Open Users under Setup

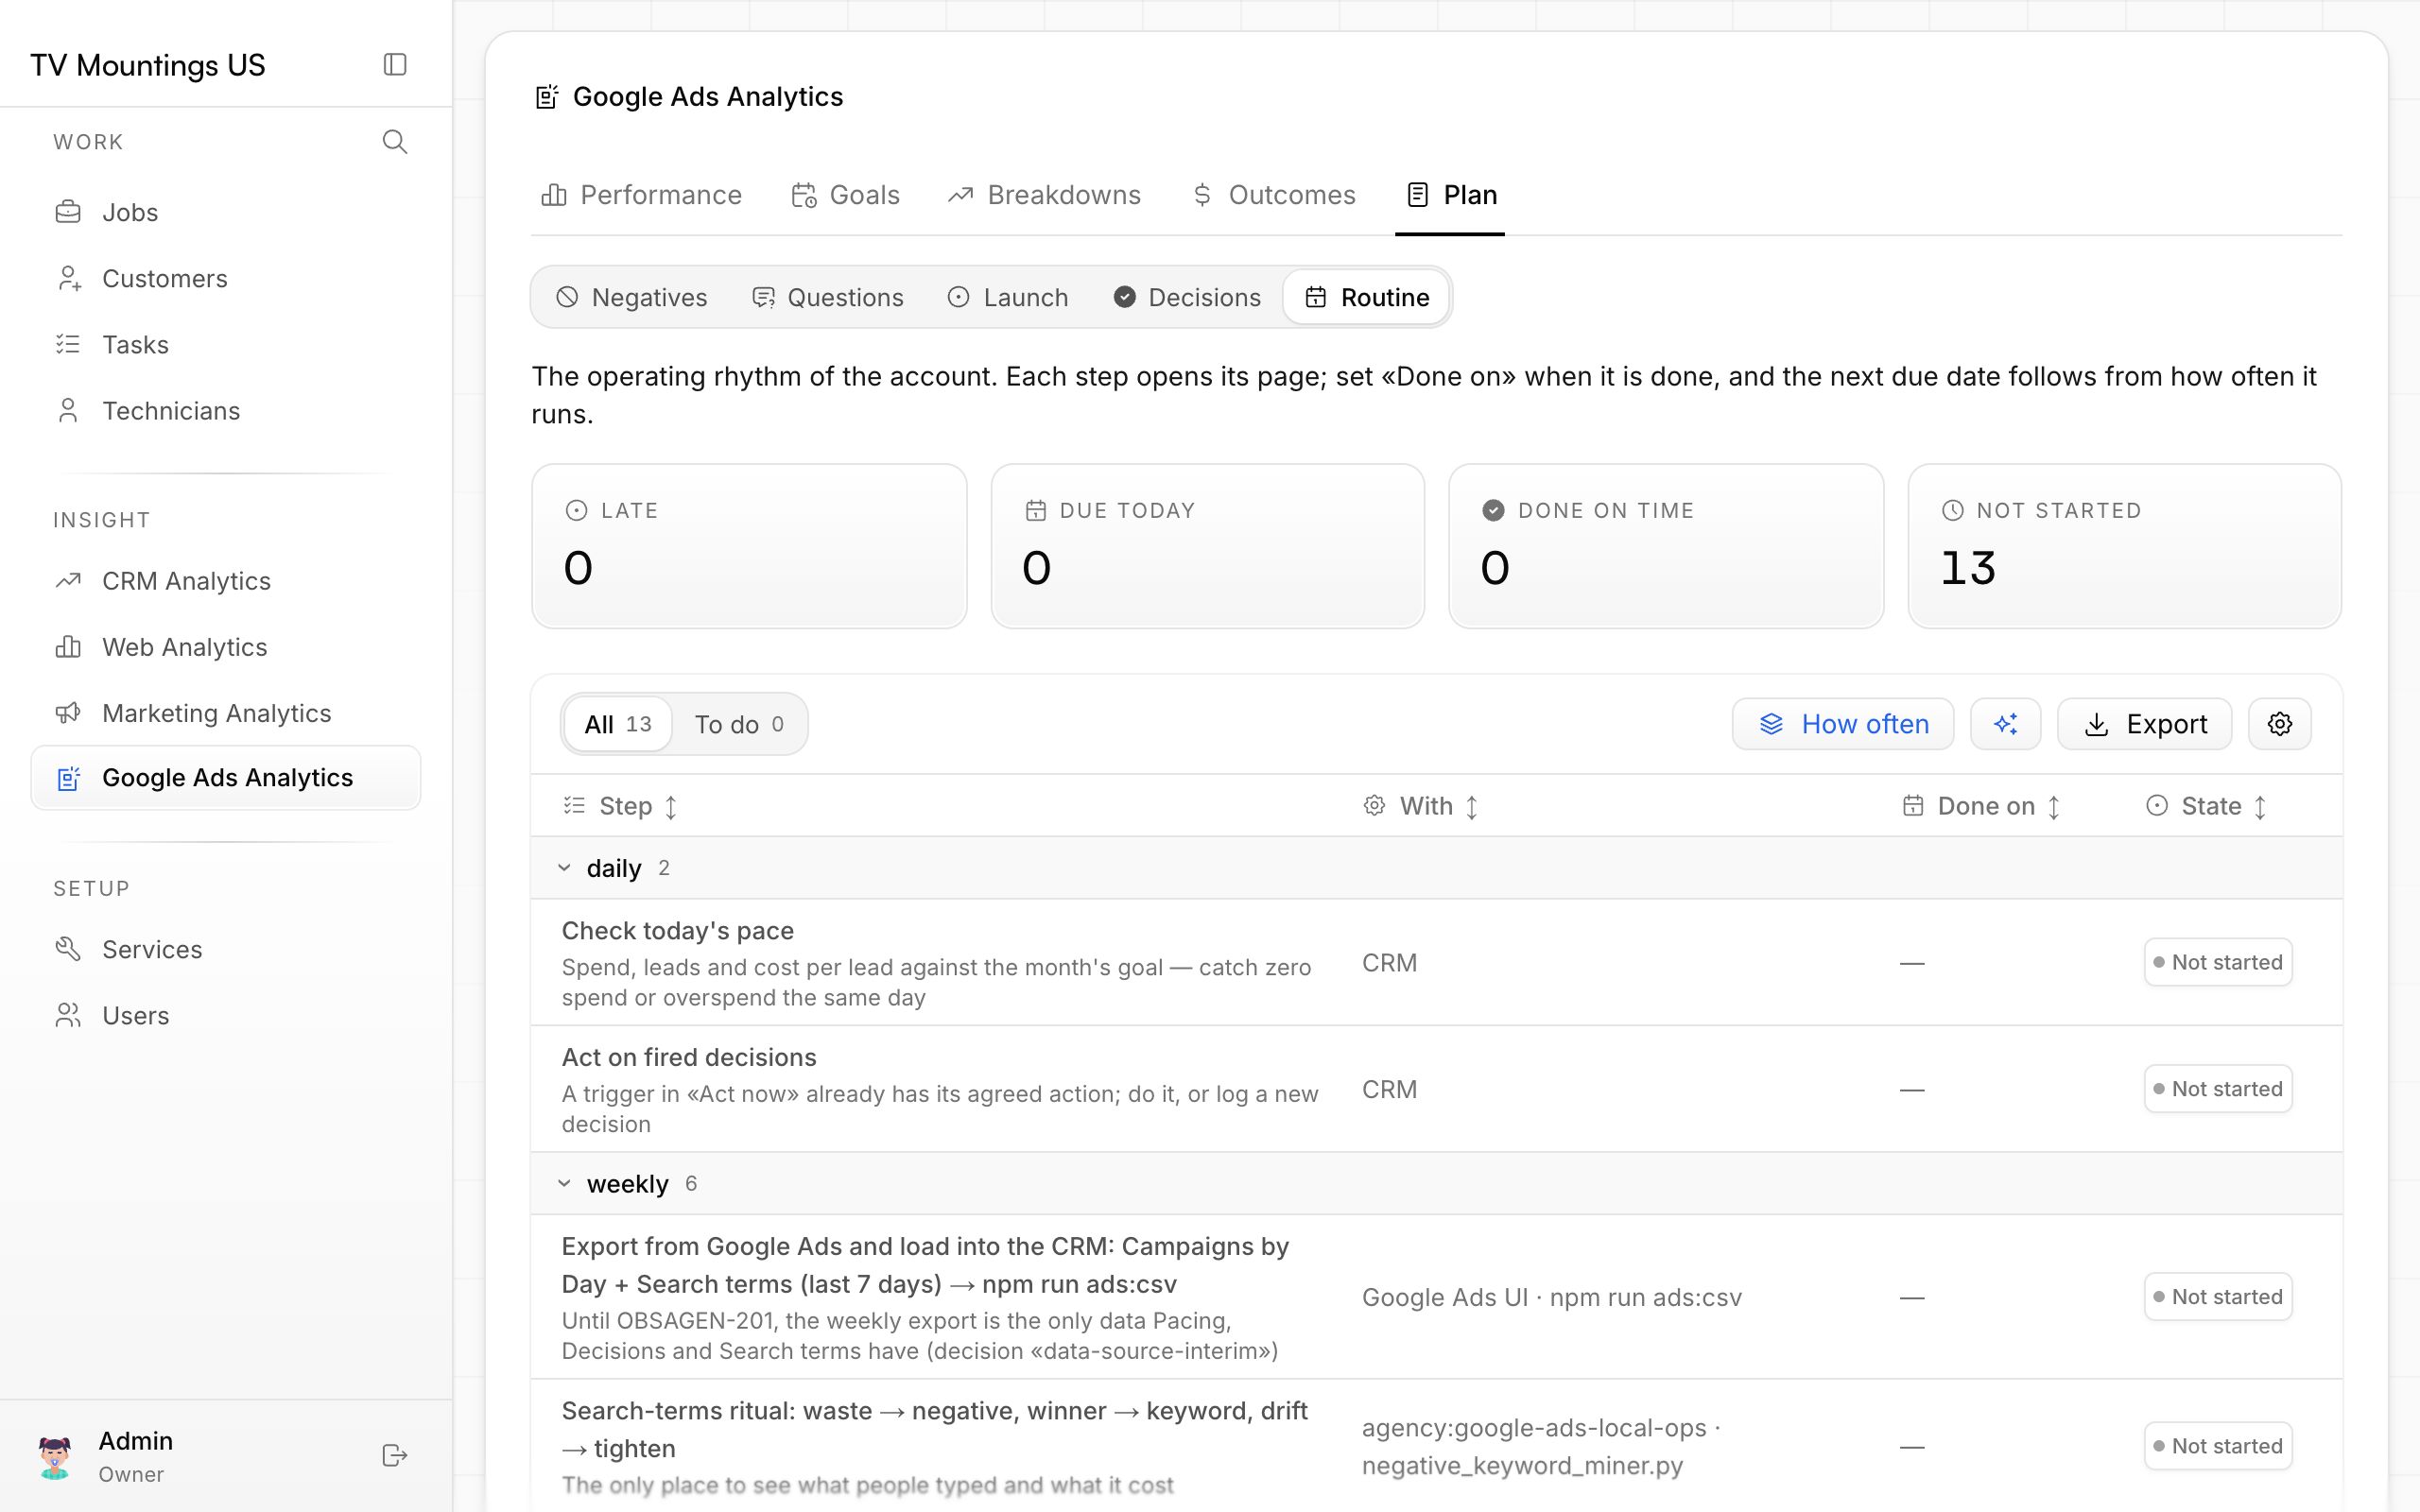pyautogui.click(x=226, y=1015)
